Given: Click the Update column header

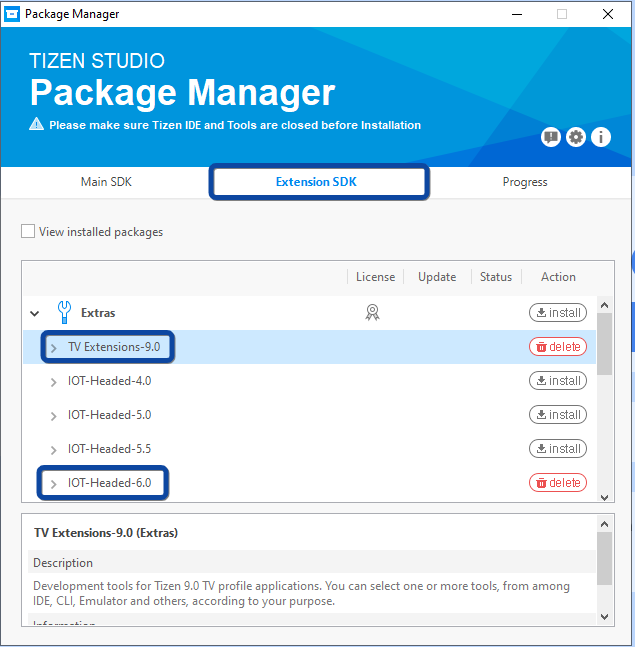Looking at the screenshot, I should pyautogui.click(x=437, y=277).
